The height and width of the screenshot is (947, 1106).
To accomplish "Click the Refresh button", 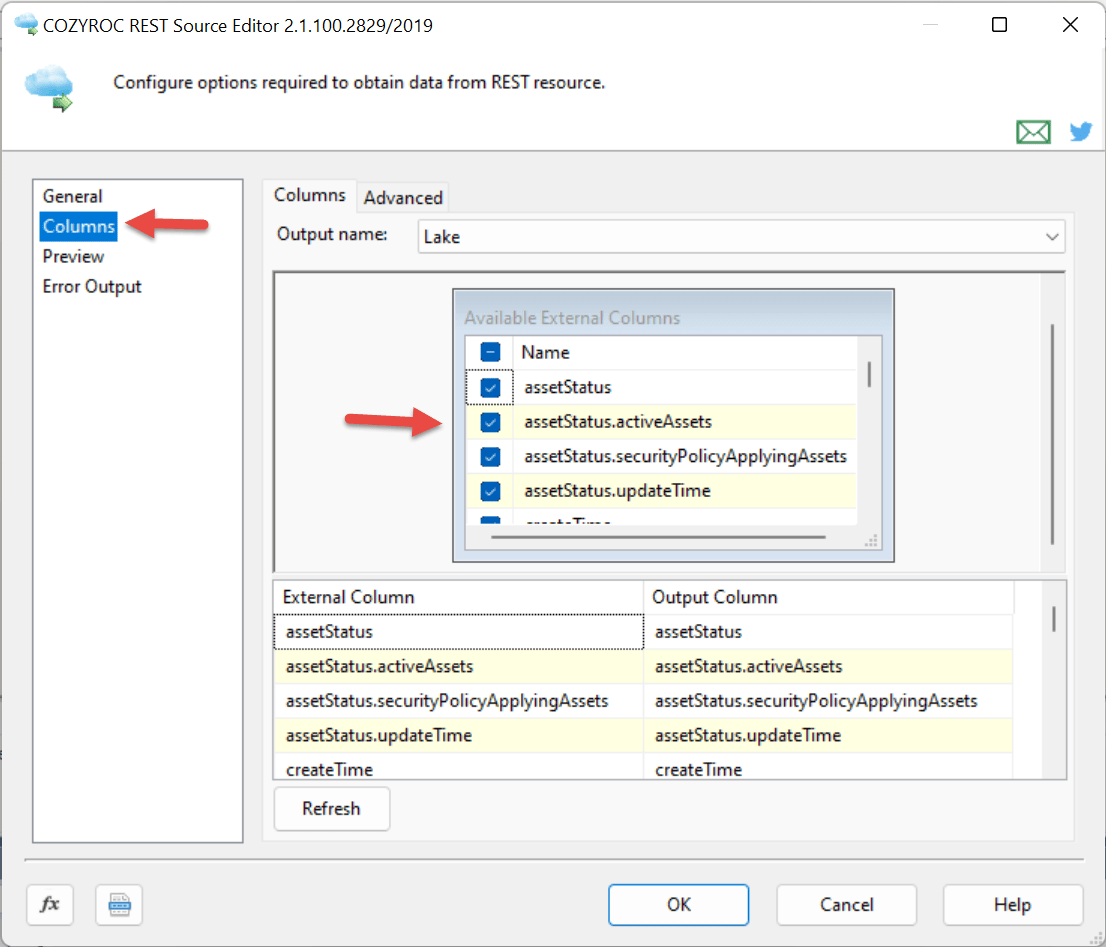I will coord(332,808).
